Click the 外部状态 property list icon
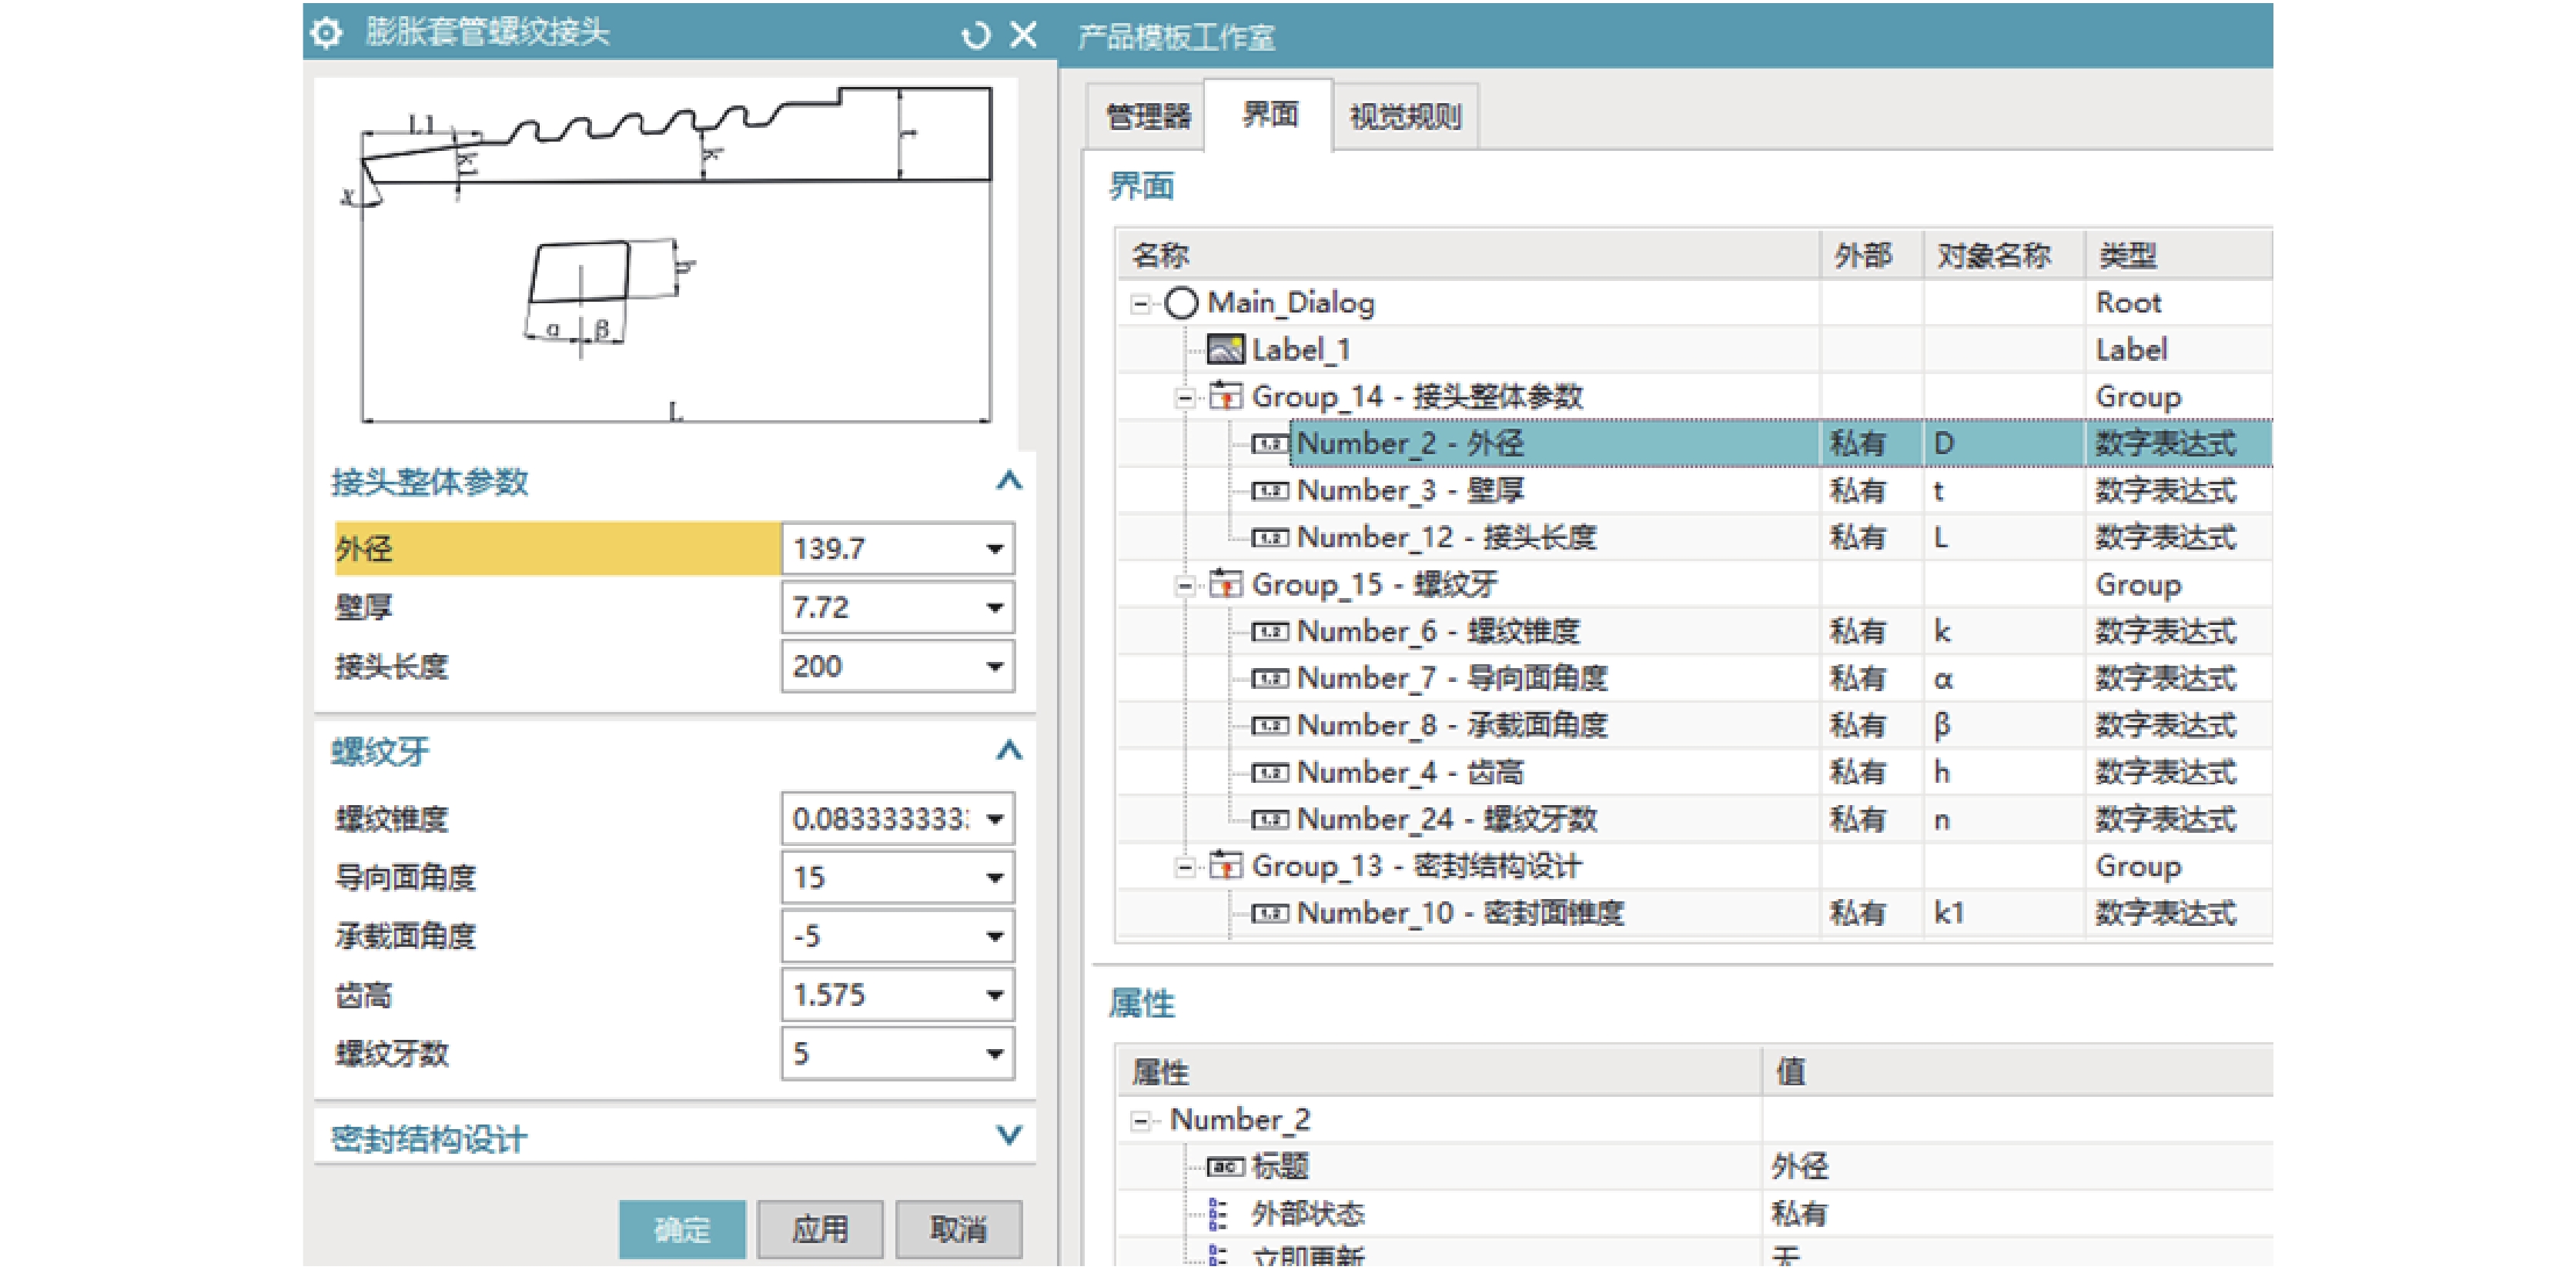2576x1270 pixels. 1217,1214
